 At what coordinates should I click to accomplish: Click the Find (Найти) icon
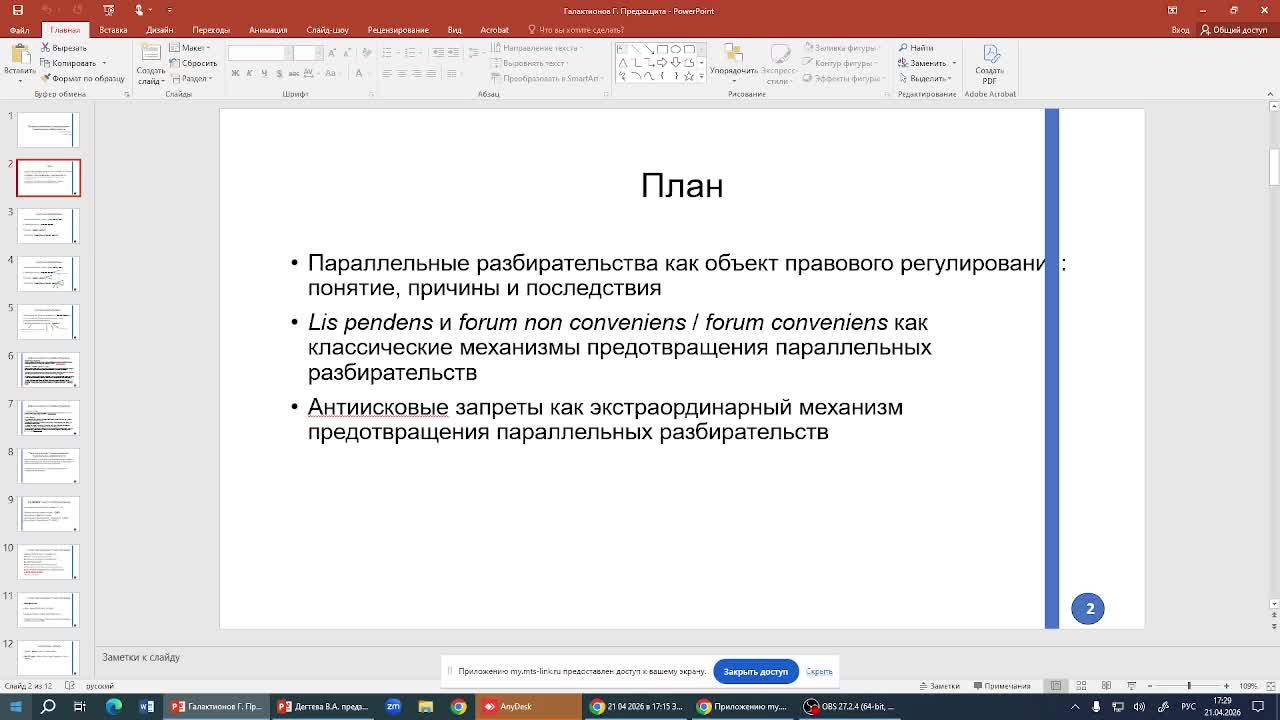916,47
